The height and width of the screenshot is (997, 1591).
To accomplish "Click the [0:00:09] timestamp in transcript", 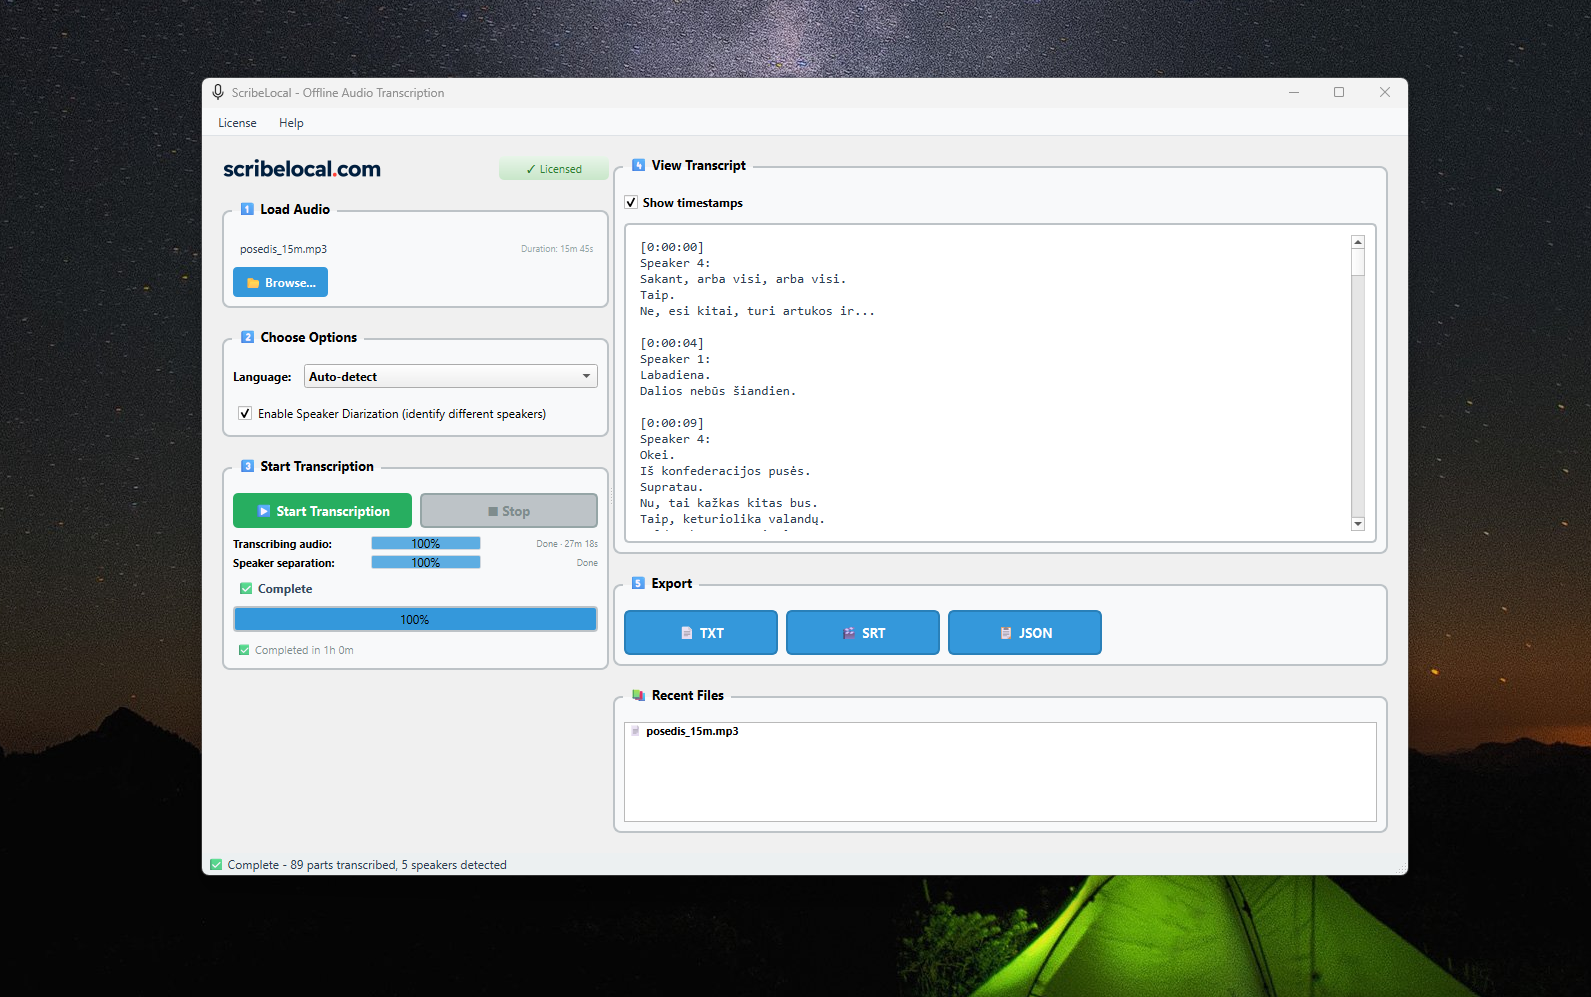I will [672, 423].
